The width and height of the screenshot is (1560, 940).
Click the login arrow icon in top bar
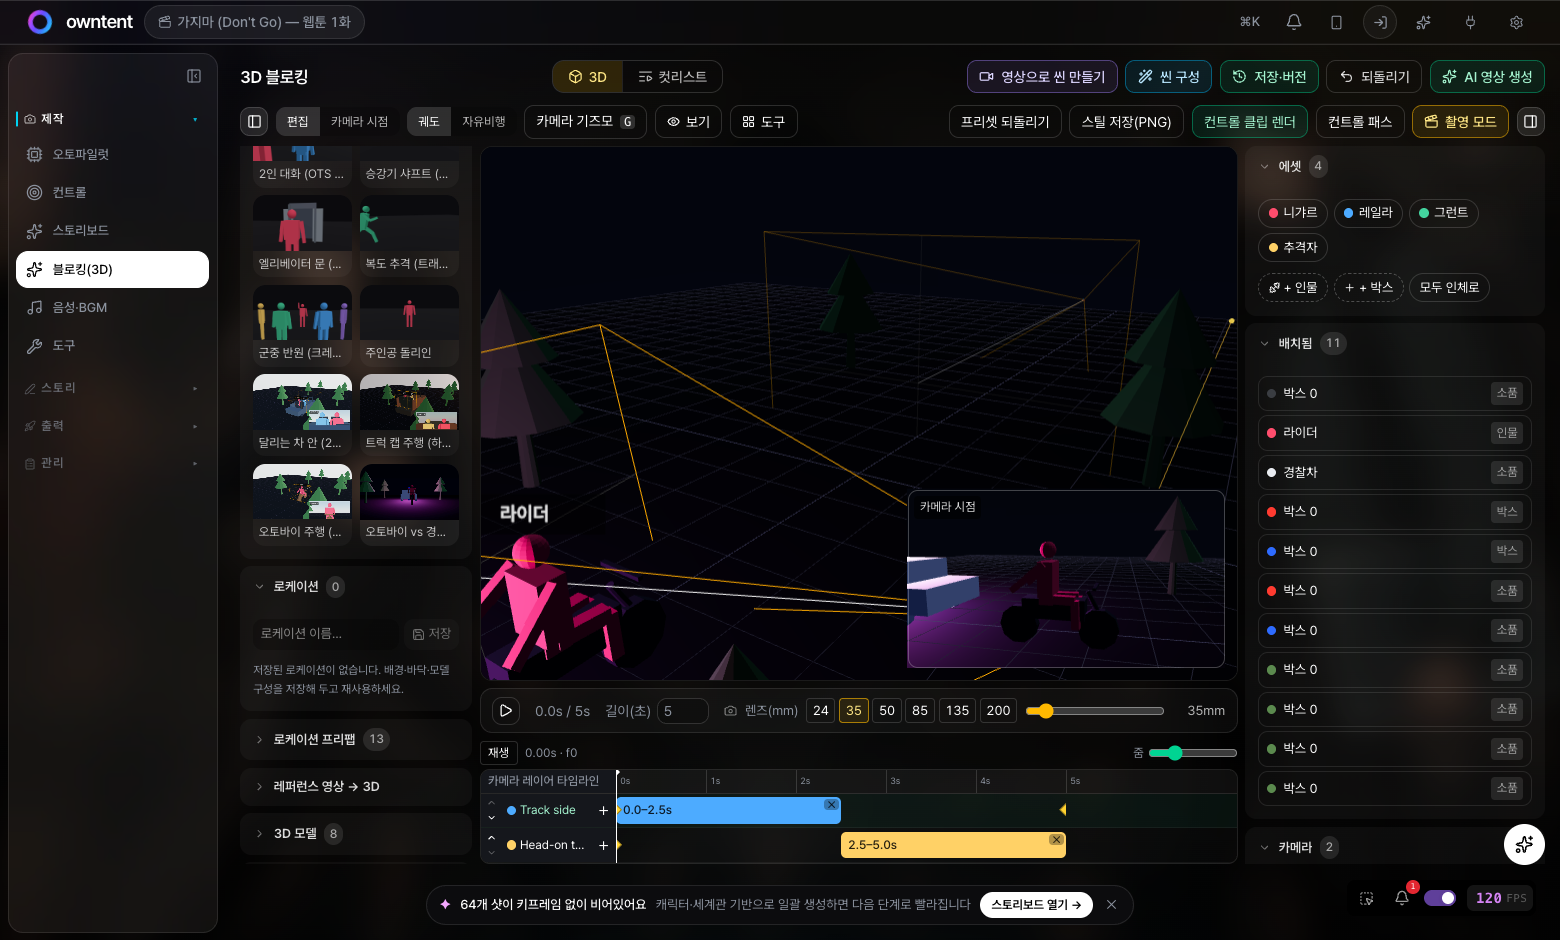coord(1380,22)
